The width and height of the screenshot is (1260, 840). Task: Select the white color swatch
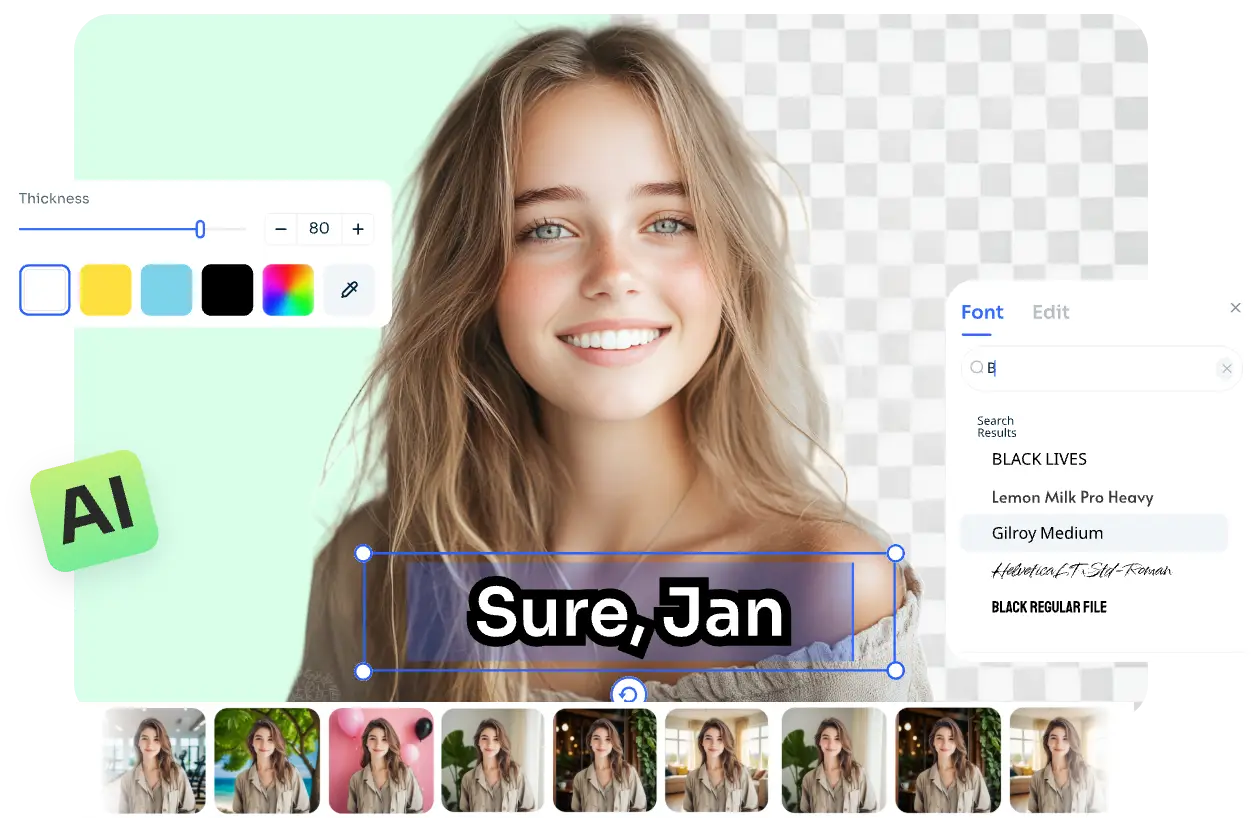coord(45,290)
